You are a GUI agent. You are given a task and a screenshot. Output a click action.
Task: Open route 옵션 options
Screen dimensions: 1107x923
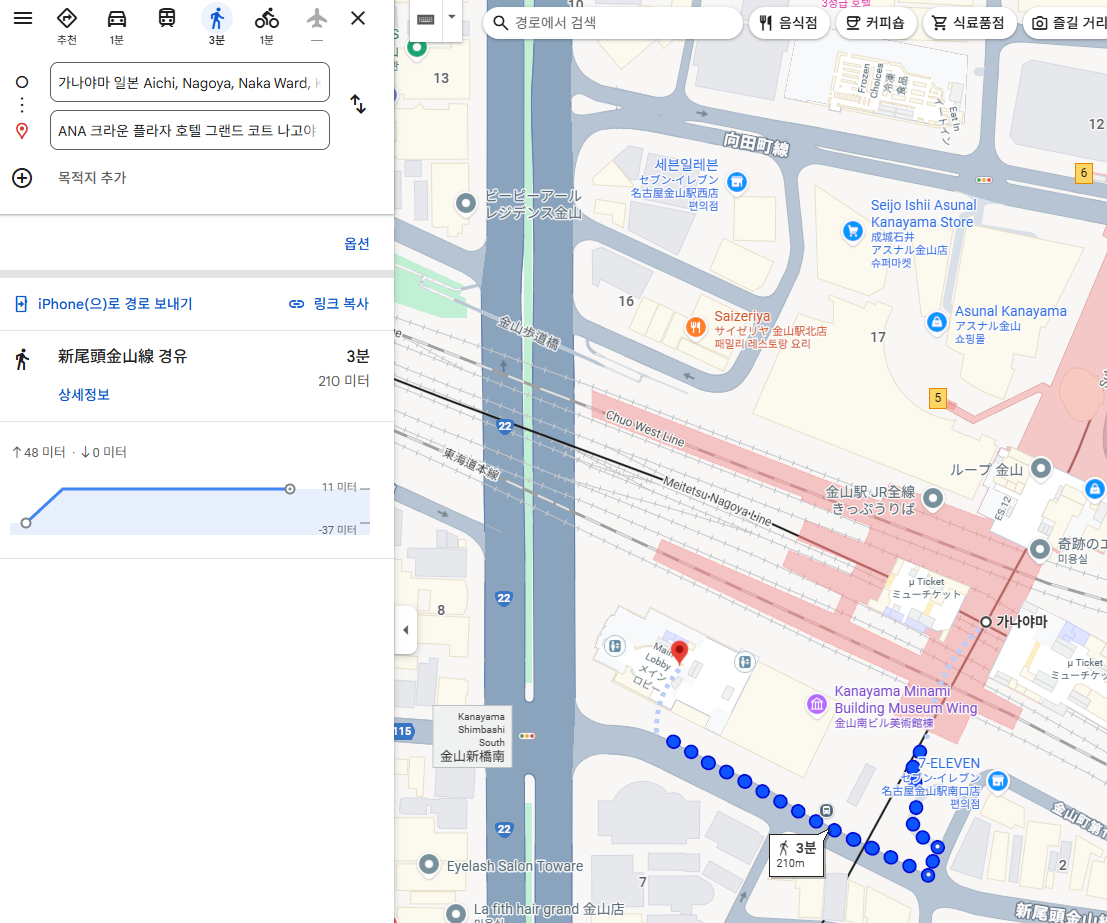pyautogui.click(x=357, y=244)
